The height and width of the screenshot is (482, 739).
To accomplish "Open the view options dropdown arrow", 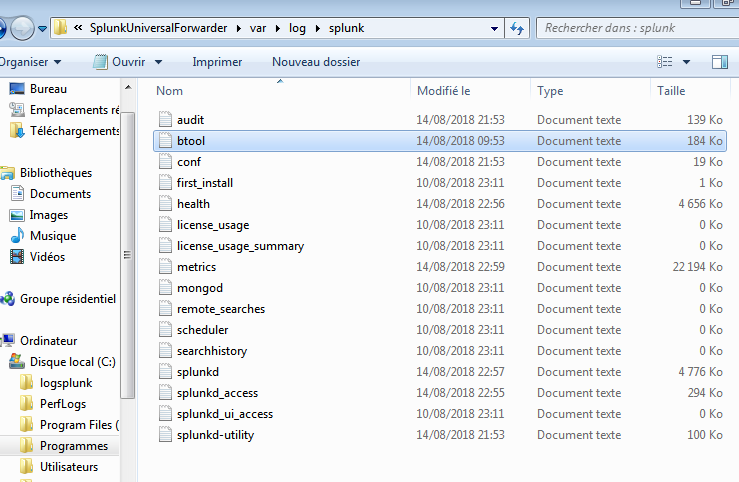I will point(686,62).
